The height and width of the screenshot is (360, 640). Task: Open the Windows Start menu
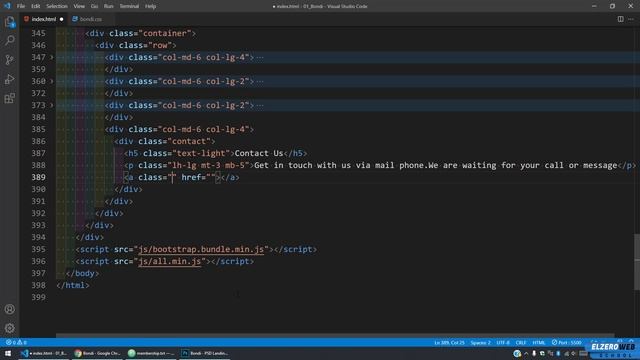(8, 353)
